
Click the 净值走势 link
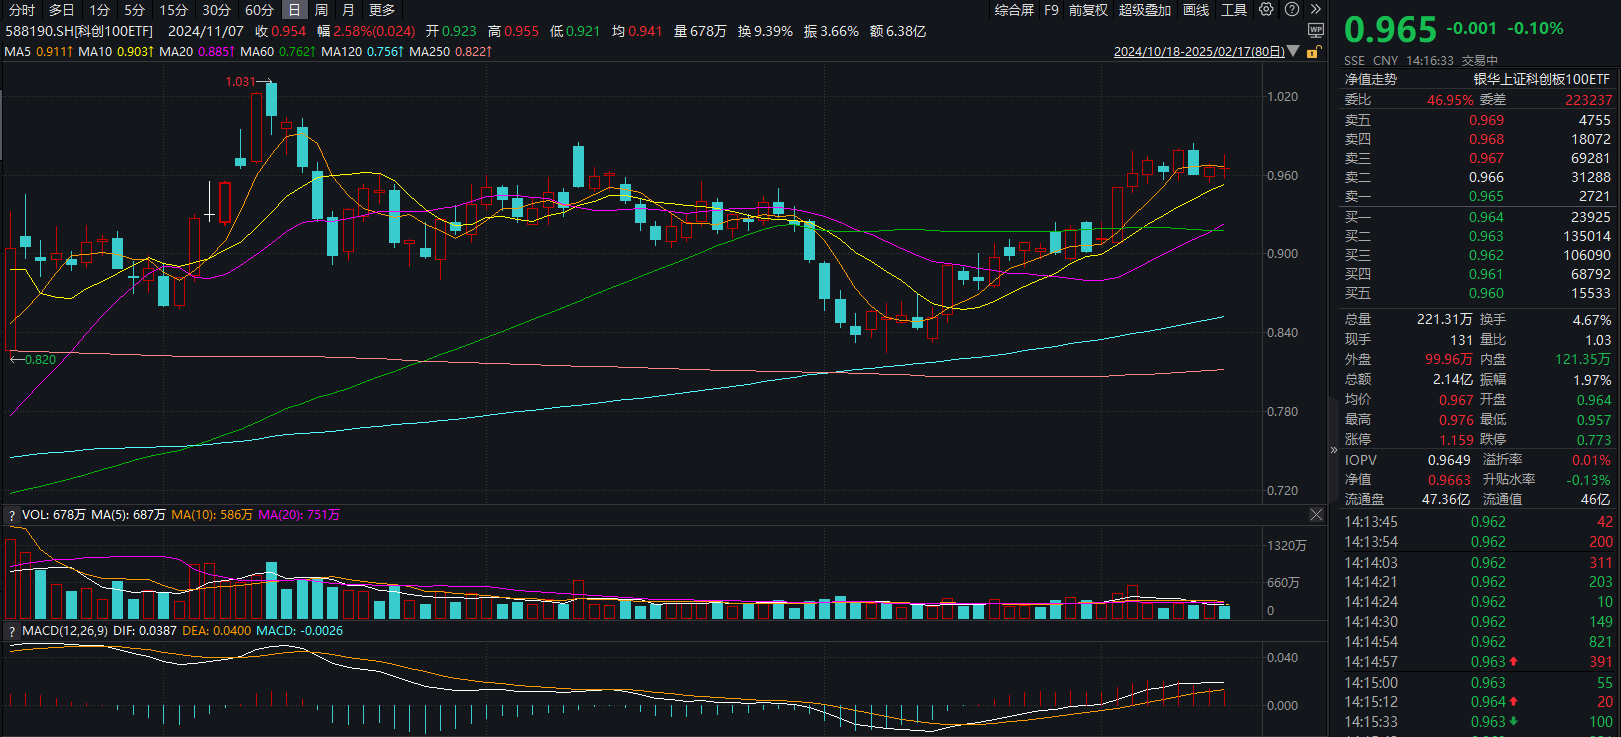click(1371, 79)
